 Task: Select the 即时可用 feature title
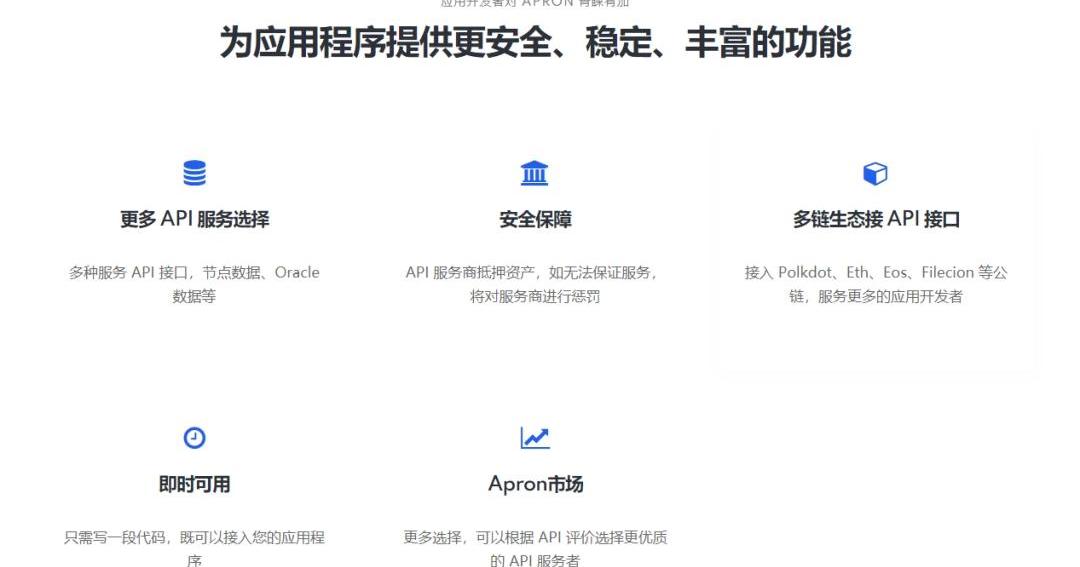tap(194, 485)
